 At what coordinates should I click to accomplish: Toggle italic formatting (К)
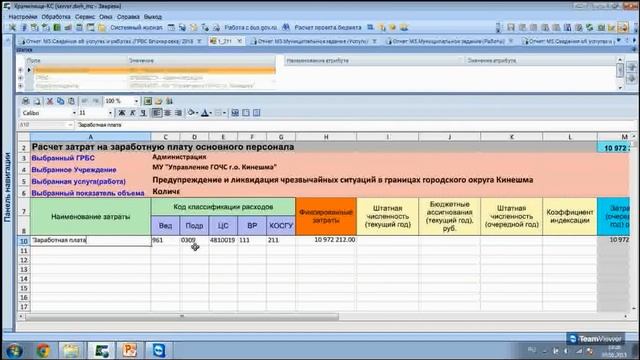click(x=132, y=113)
